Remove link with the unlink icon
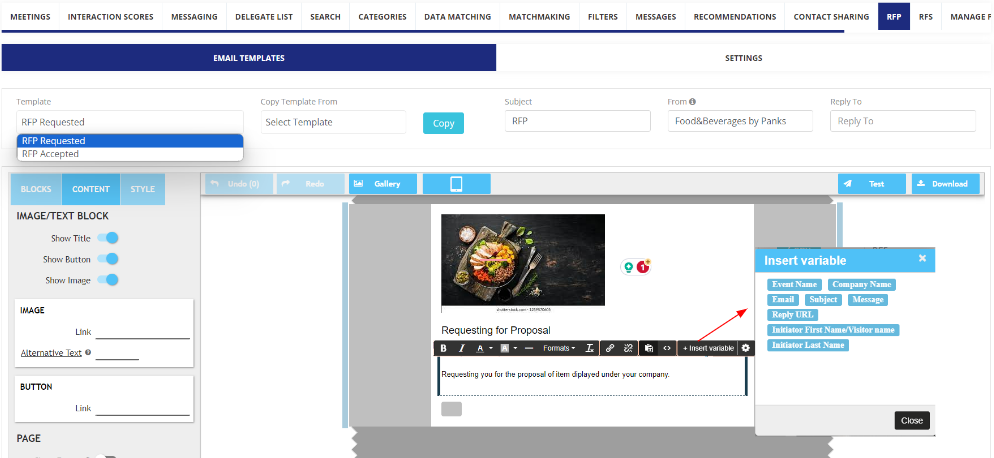This screenshot has width=994, height=458. click(x=628, y=348)
